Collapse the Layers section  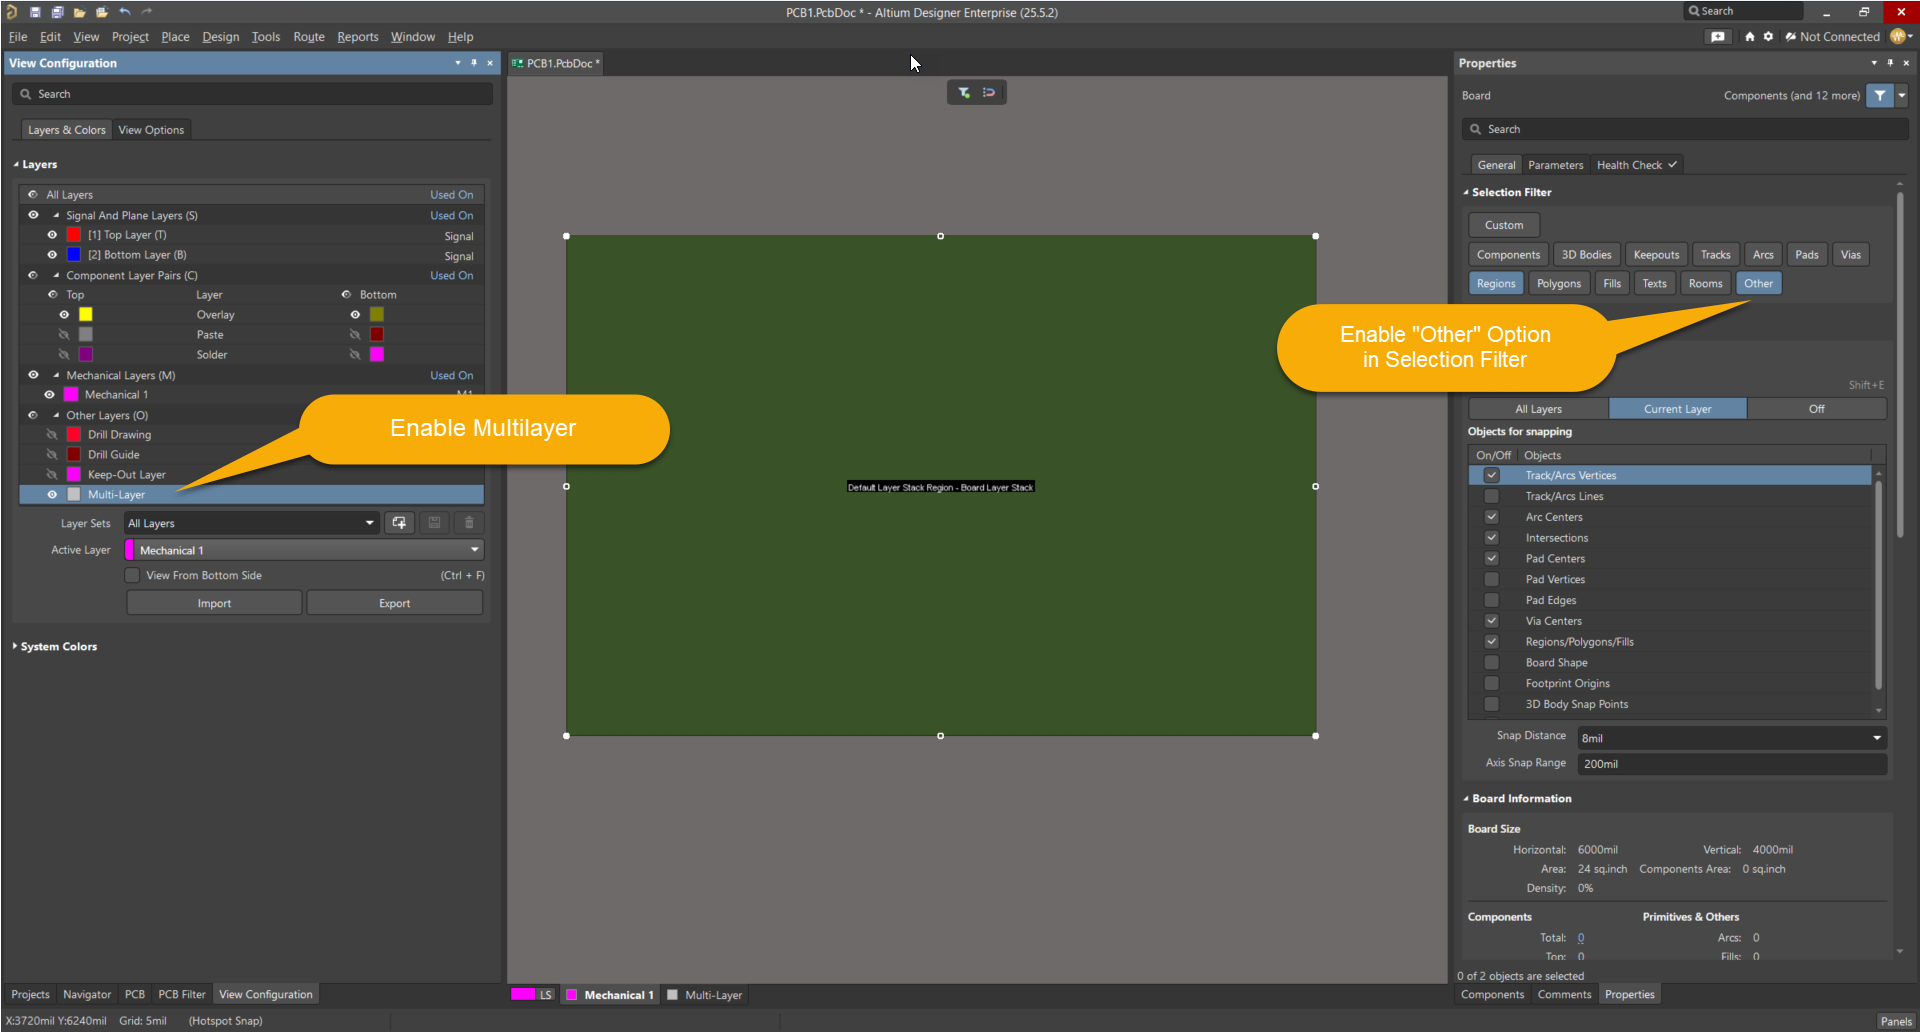pyautogui.click(x=16, y=165)
